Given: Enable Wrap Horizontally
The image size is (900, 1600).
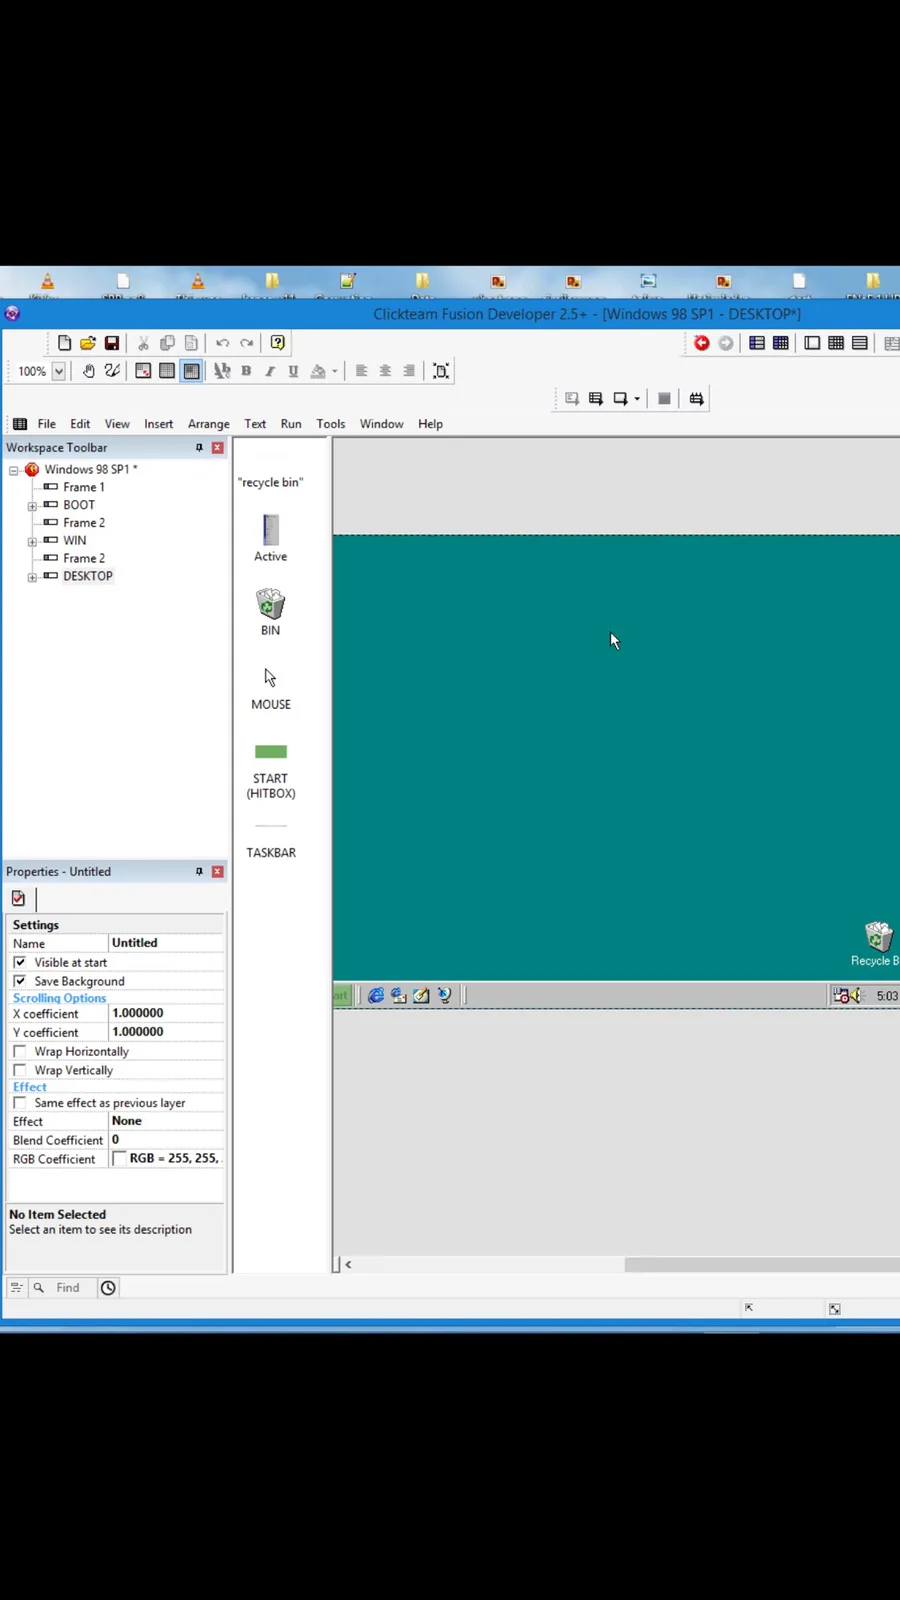Looking at the screenshot, I should [x=20, y=1051].
